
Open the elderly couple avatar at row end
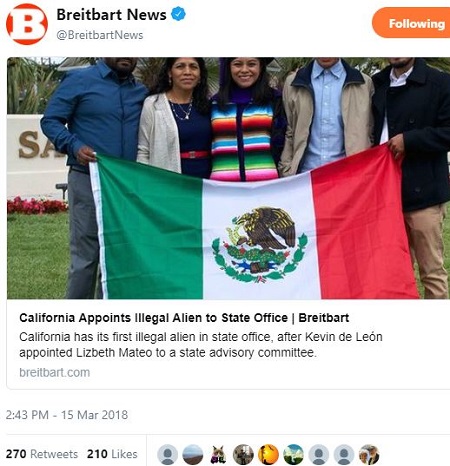tap(369, 454)
